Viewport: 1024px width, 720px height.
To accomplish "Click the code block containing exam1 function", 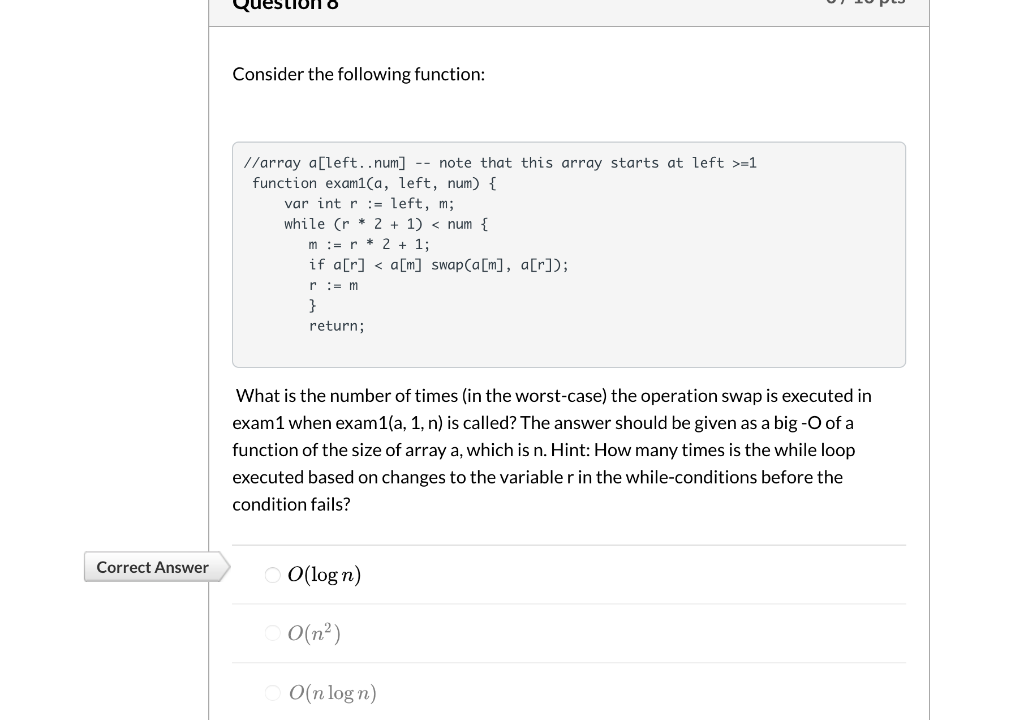I will [569, 253].
